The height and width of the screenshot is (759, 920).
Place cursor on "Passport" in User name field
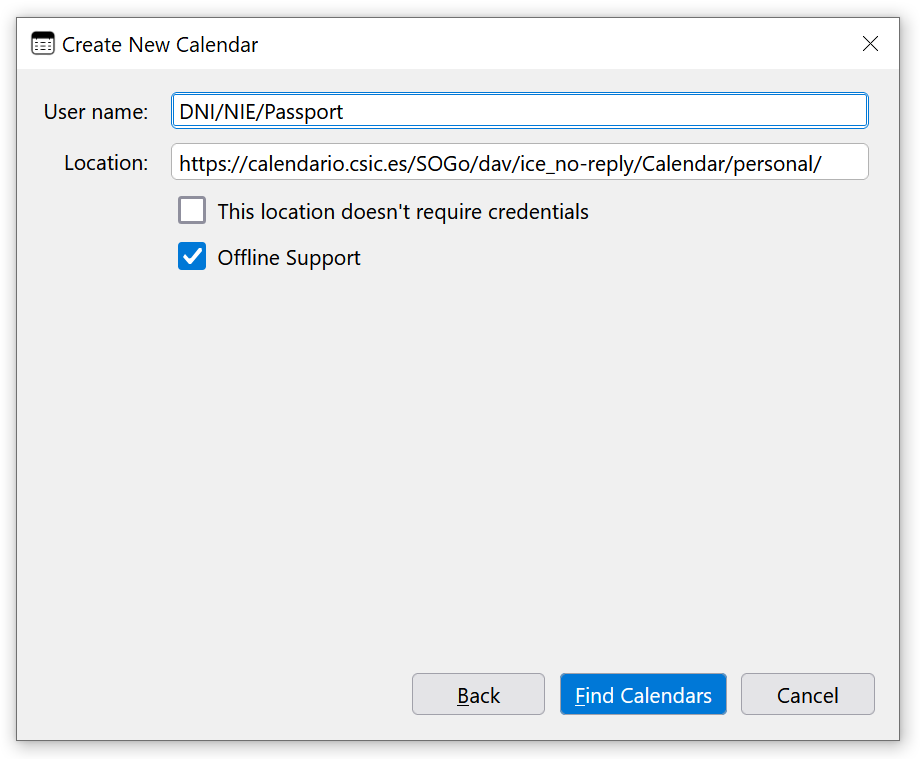point(304,112)
